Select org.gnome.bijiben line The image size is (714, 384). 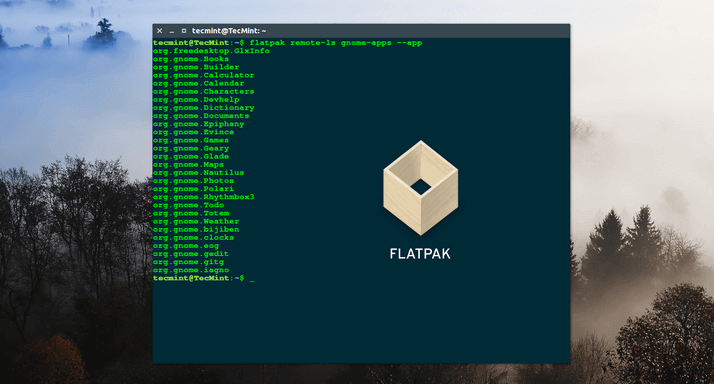[196, 230]
